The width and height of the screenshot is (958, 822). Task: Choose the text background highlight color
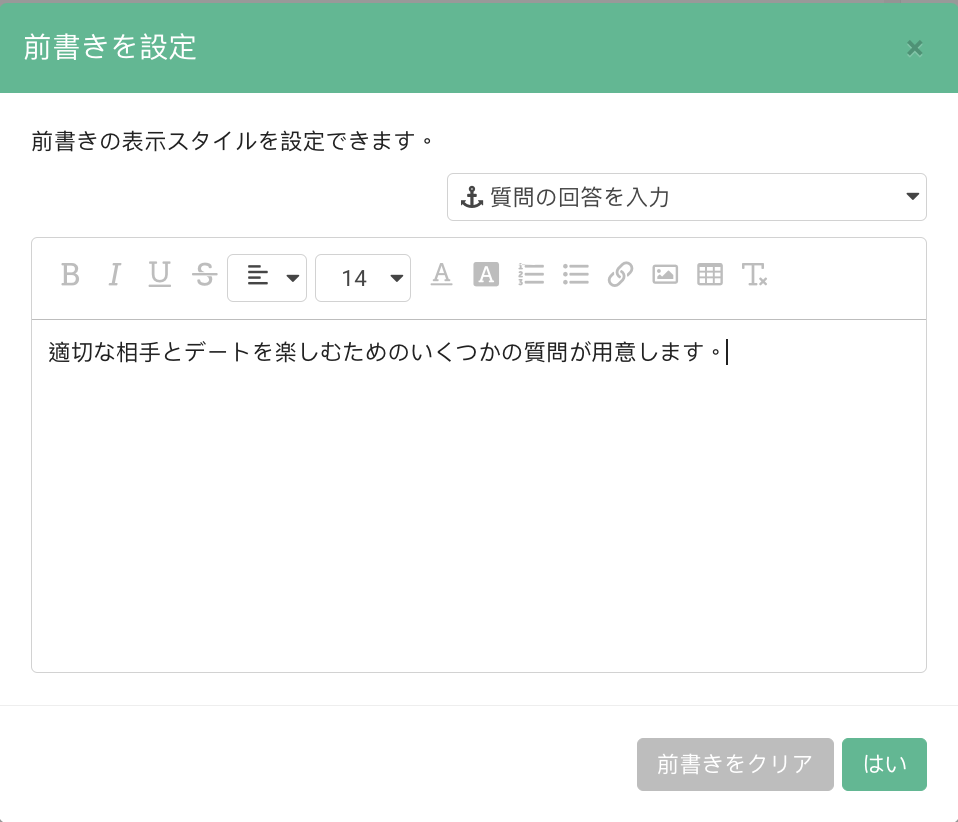[486, 275]
